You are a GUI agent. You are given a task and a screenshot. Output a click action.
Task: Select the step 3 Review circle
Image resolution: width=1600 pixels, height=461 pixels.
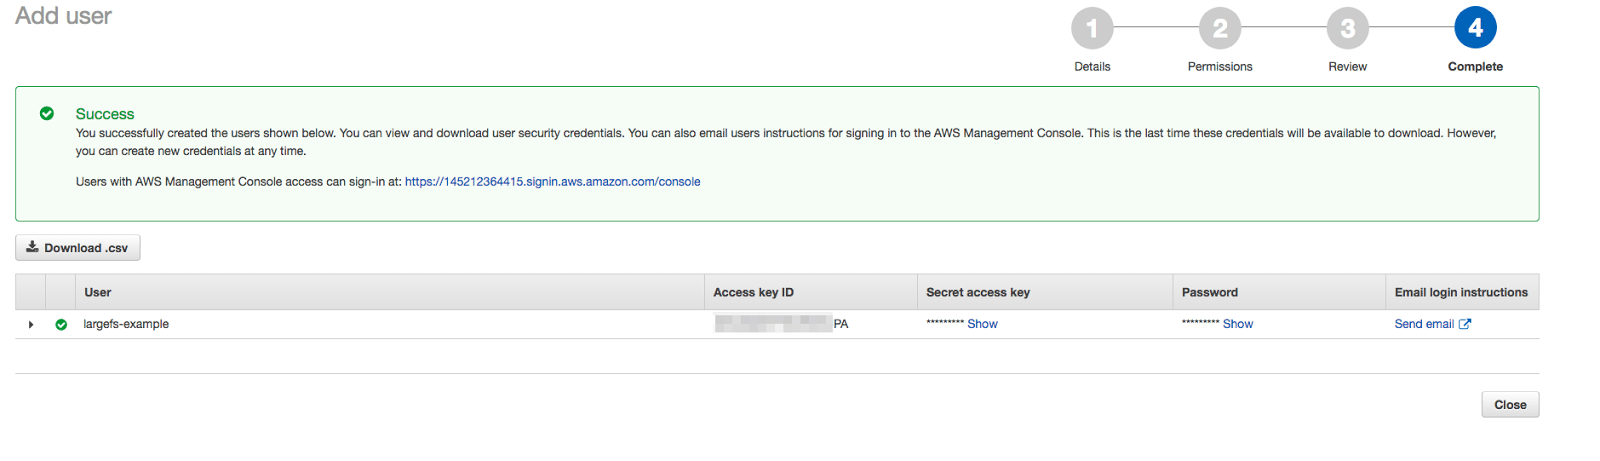[x=1347, y=28]
